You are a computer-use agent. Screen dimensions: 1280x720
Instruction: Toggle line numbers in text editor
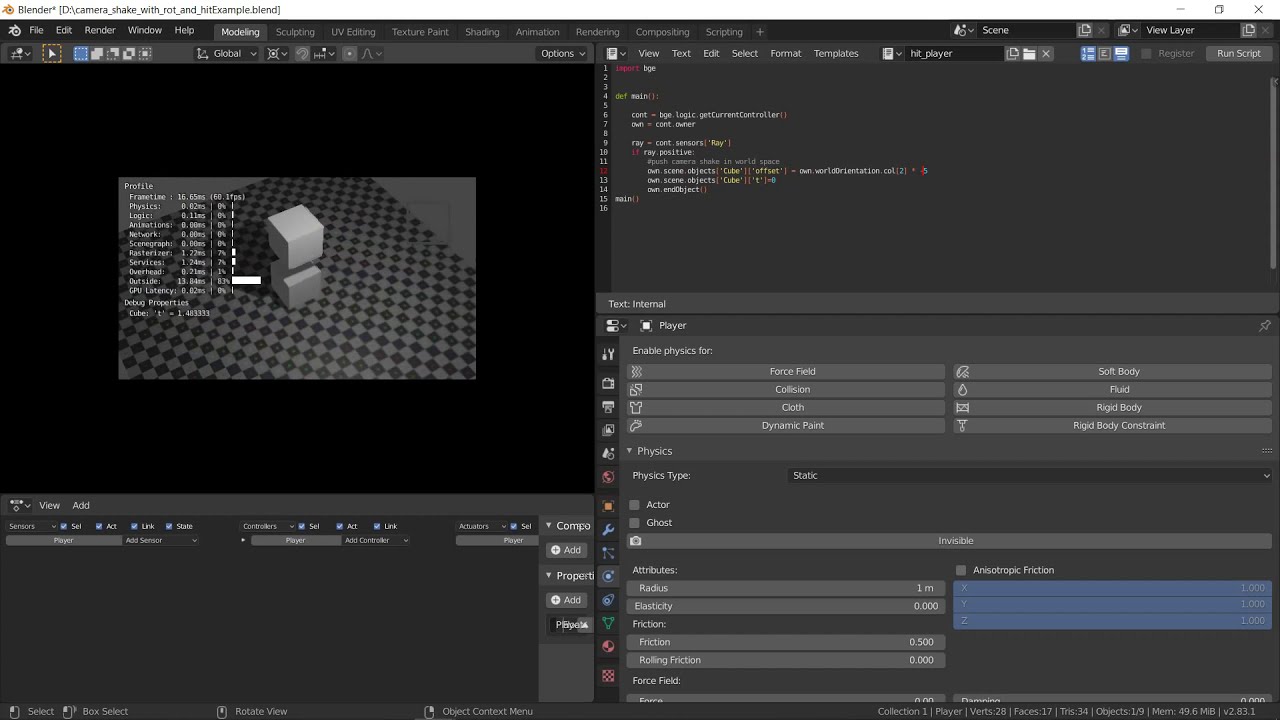pos(1088,53)
